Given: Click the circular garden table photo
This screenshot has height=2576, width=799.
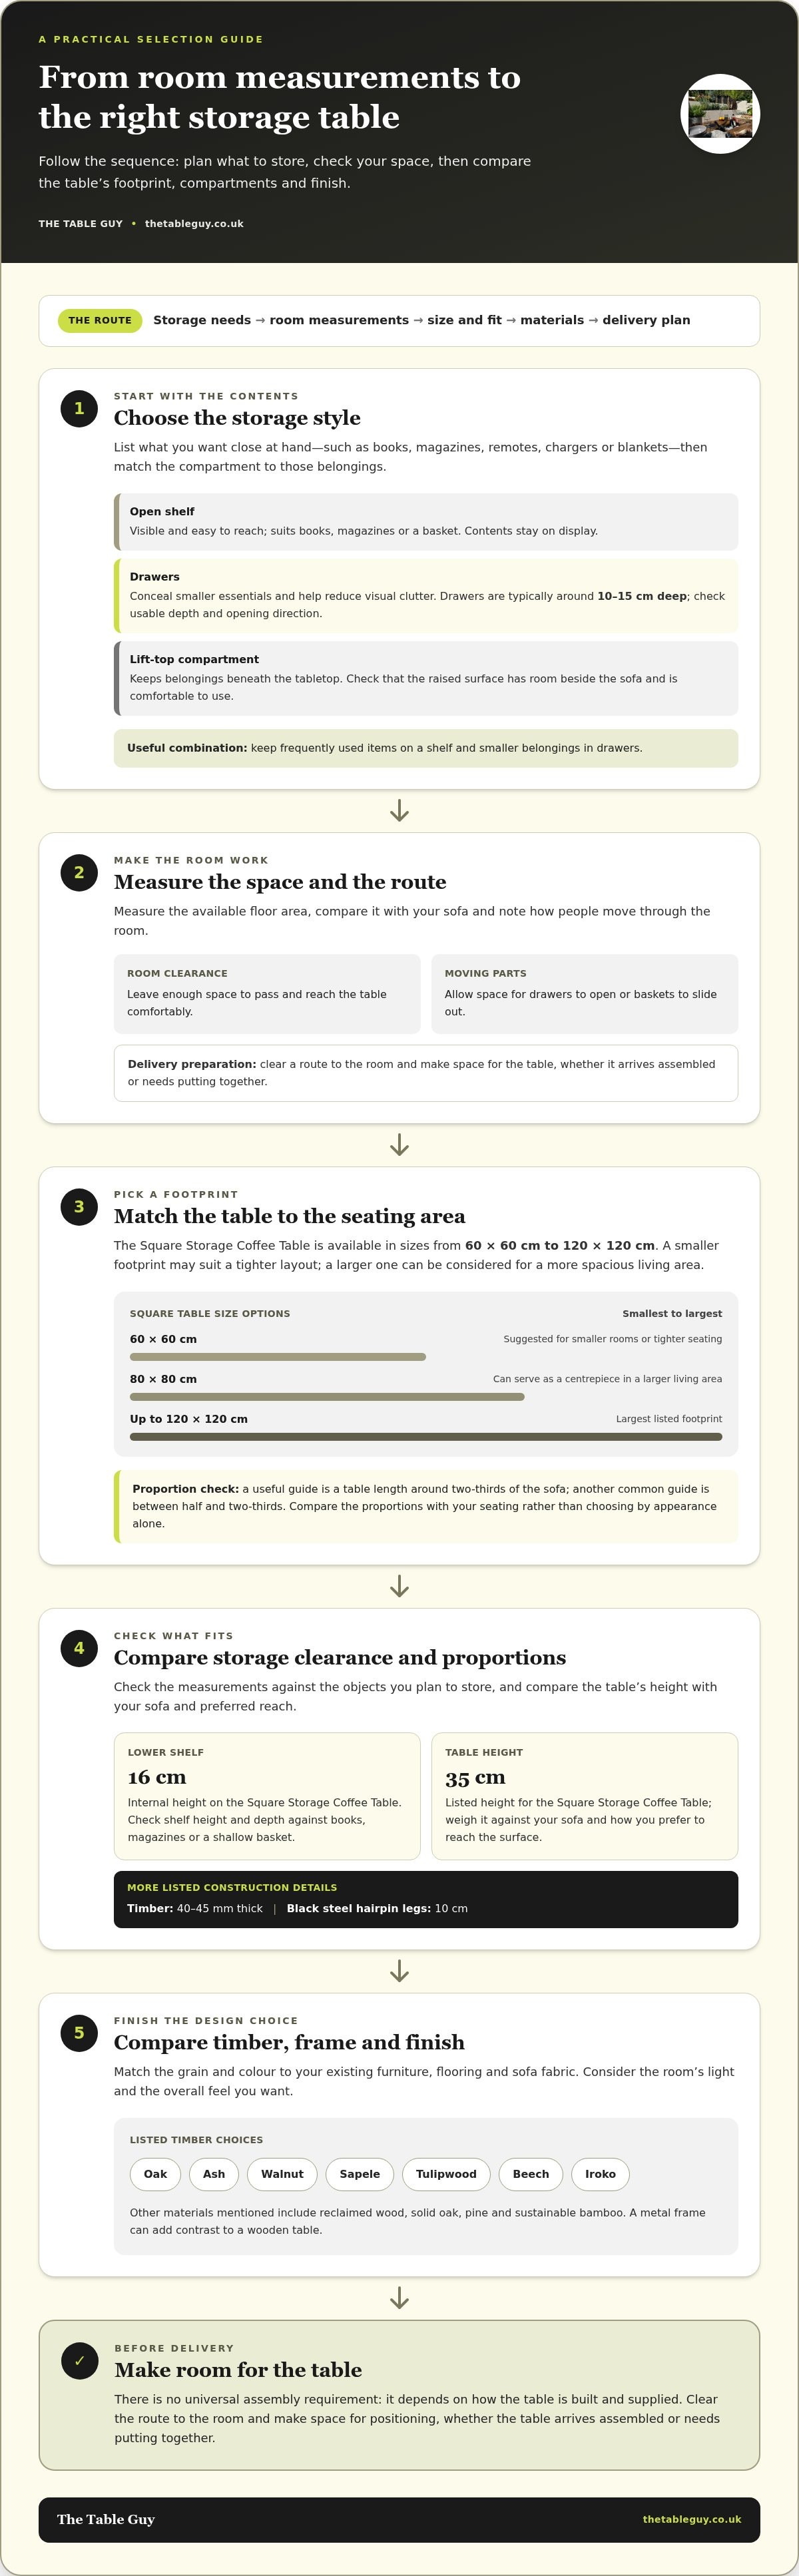Looking at the screenshot, I should pos(720,114).
